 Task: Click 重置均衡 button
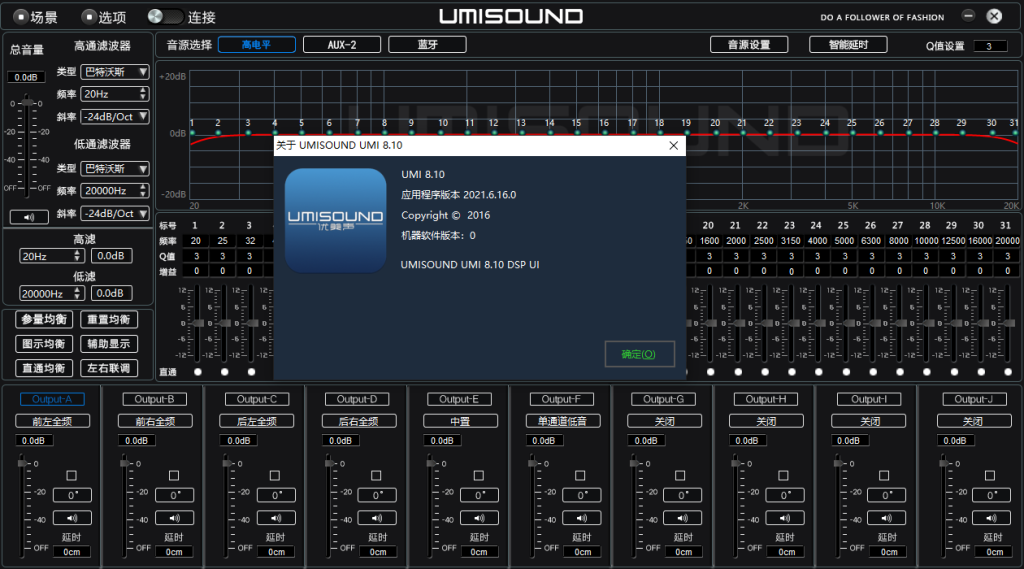pos(108,319)
